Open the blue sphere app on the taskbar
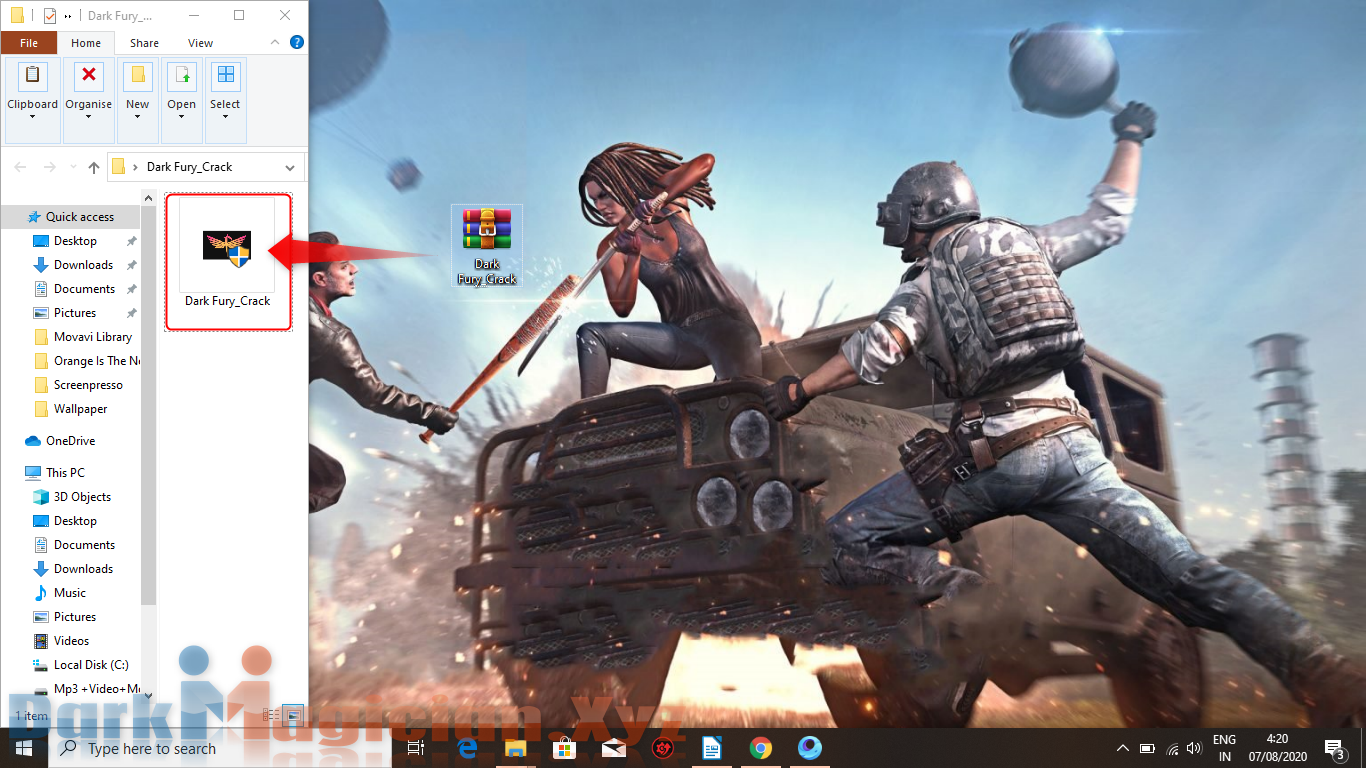The height and width of the screenshot is (768, 1366). click(810, 748)
